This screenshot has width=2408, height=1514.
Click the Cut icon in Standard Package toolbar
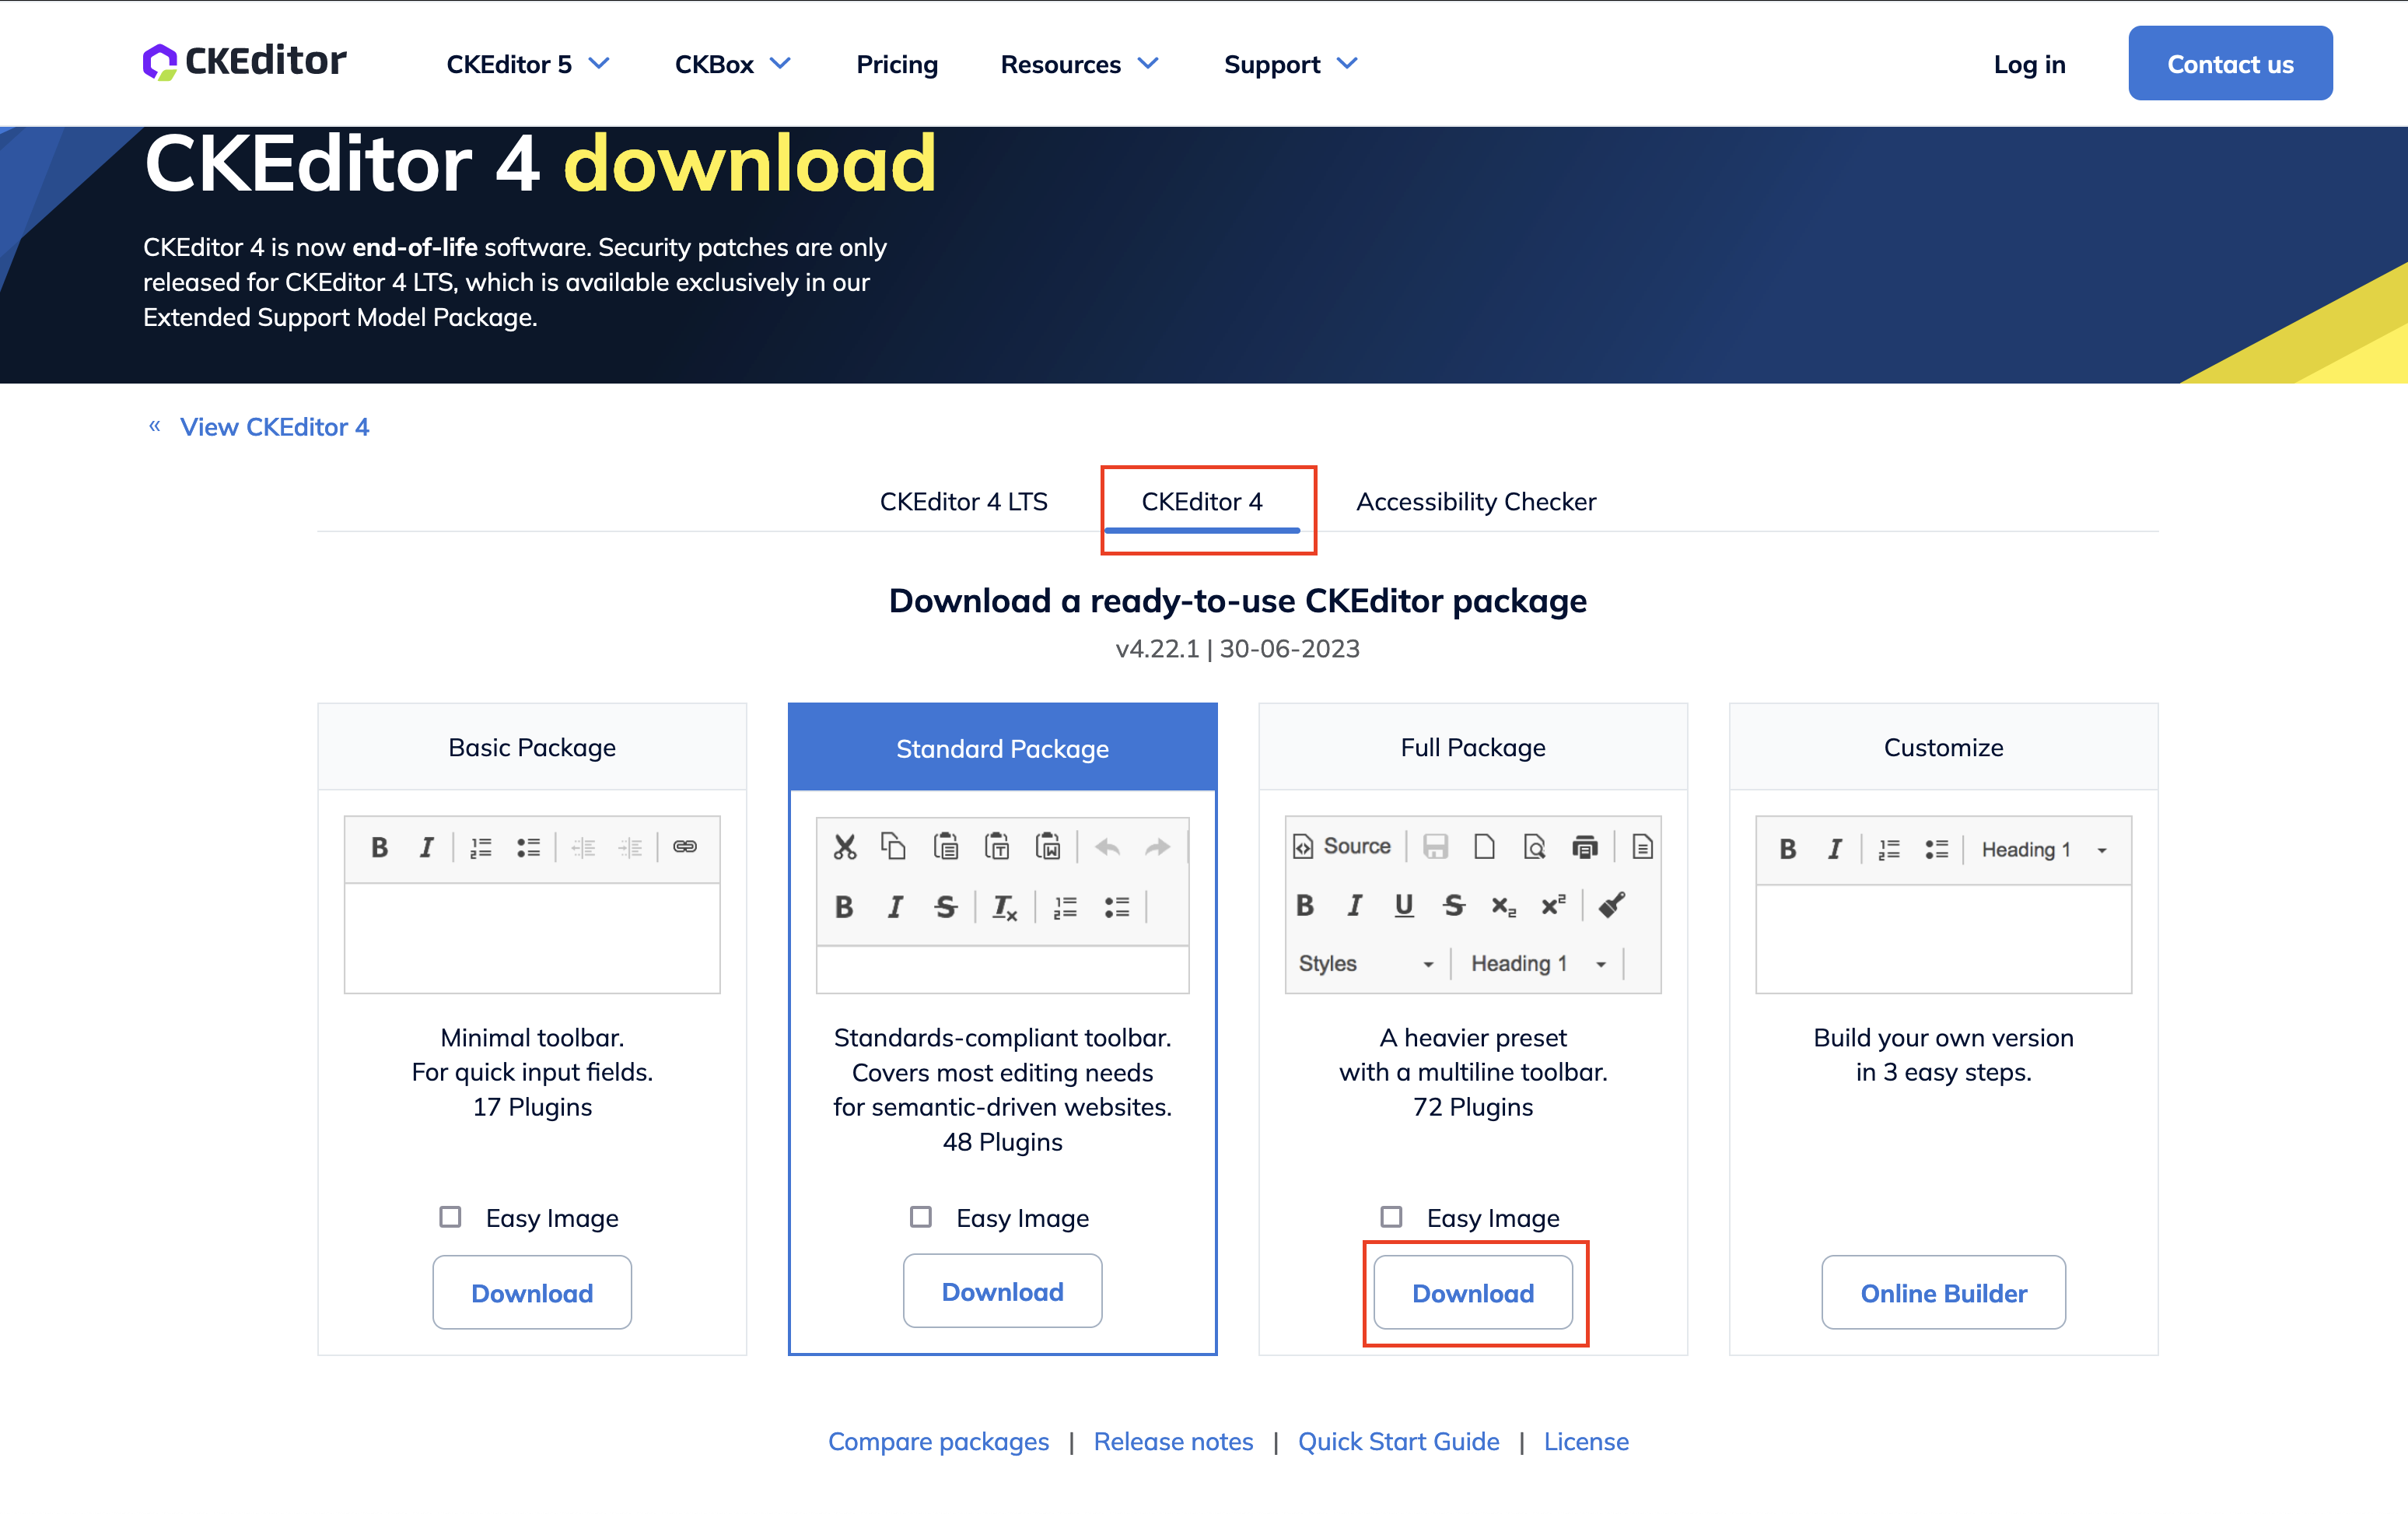point(845,847)
